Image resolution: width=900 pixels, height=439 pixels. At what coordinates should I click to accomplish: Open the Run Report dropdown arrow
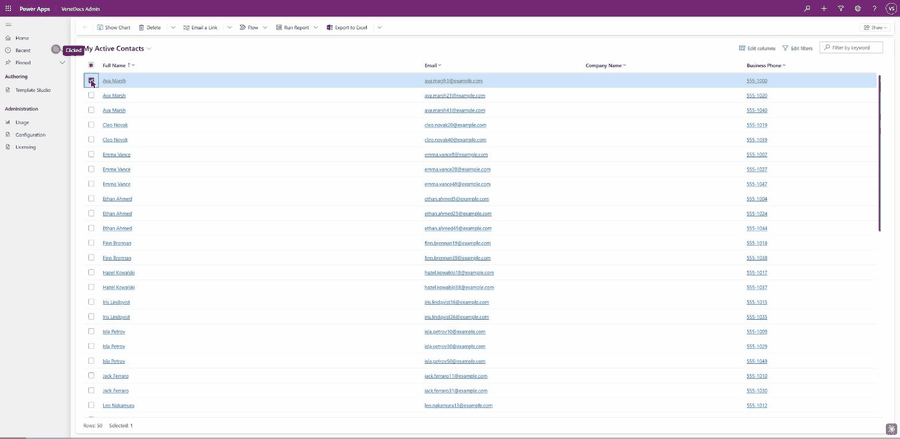tap(316, 28)
